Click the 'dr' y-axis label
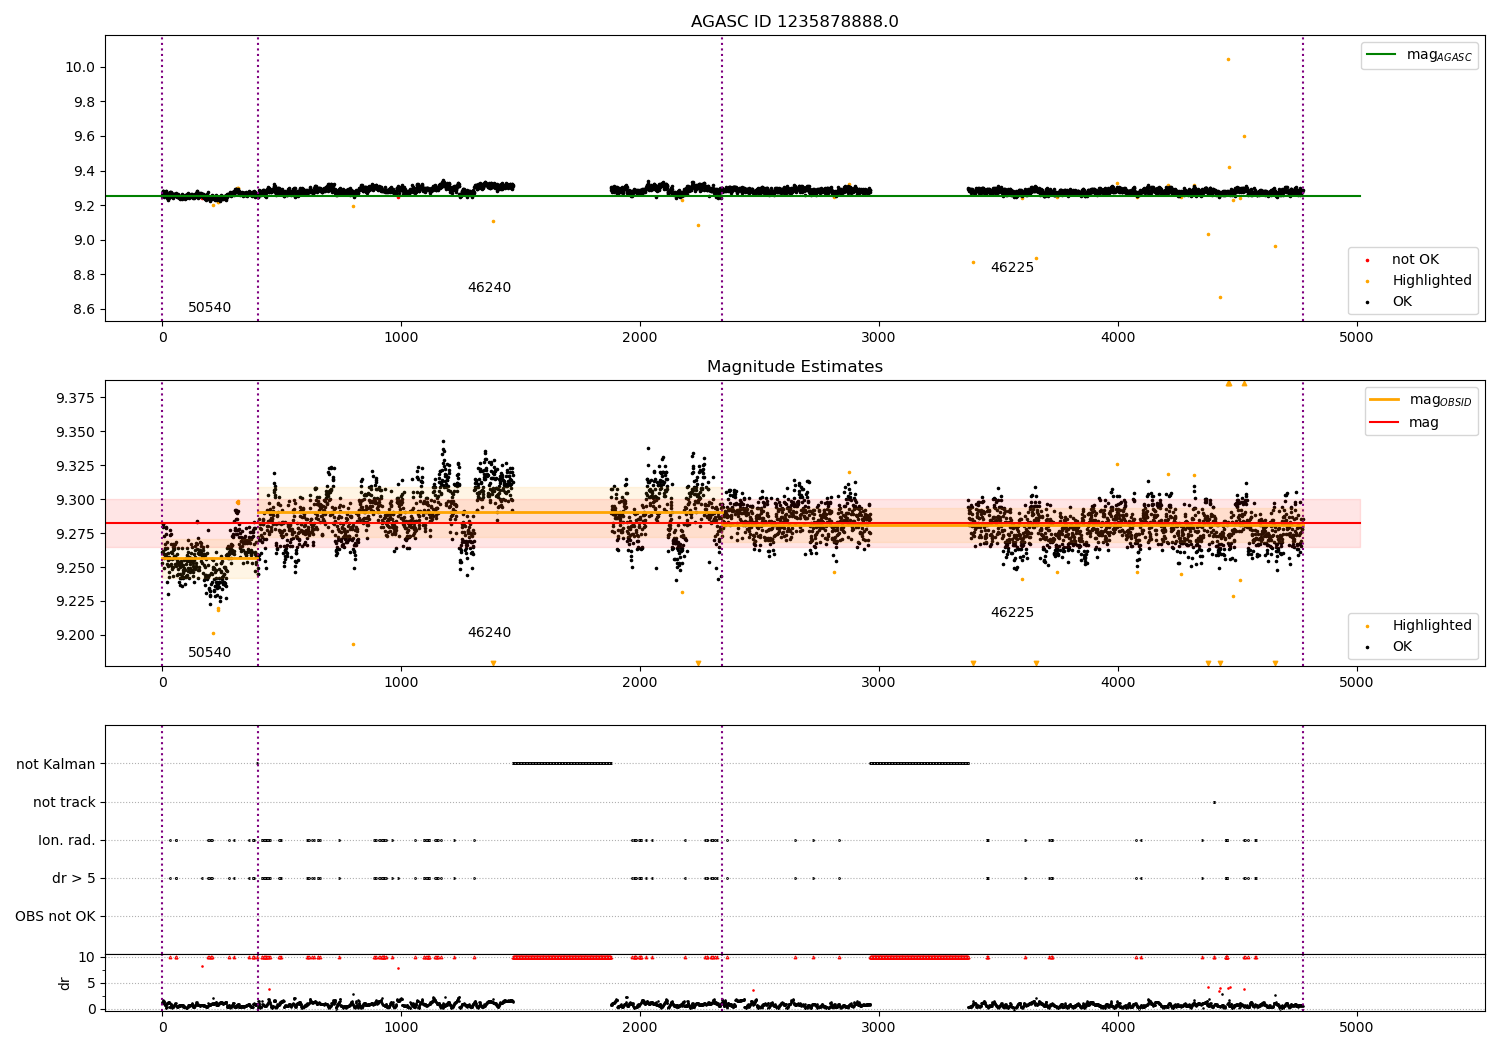This screenshot has height=1050, width=1500. [65, 983]
